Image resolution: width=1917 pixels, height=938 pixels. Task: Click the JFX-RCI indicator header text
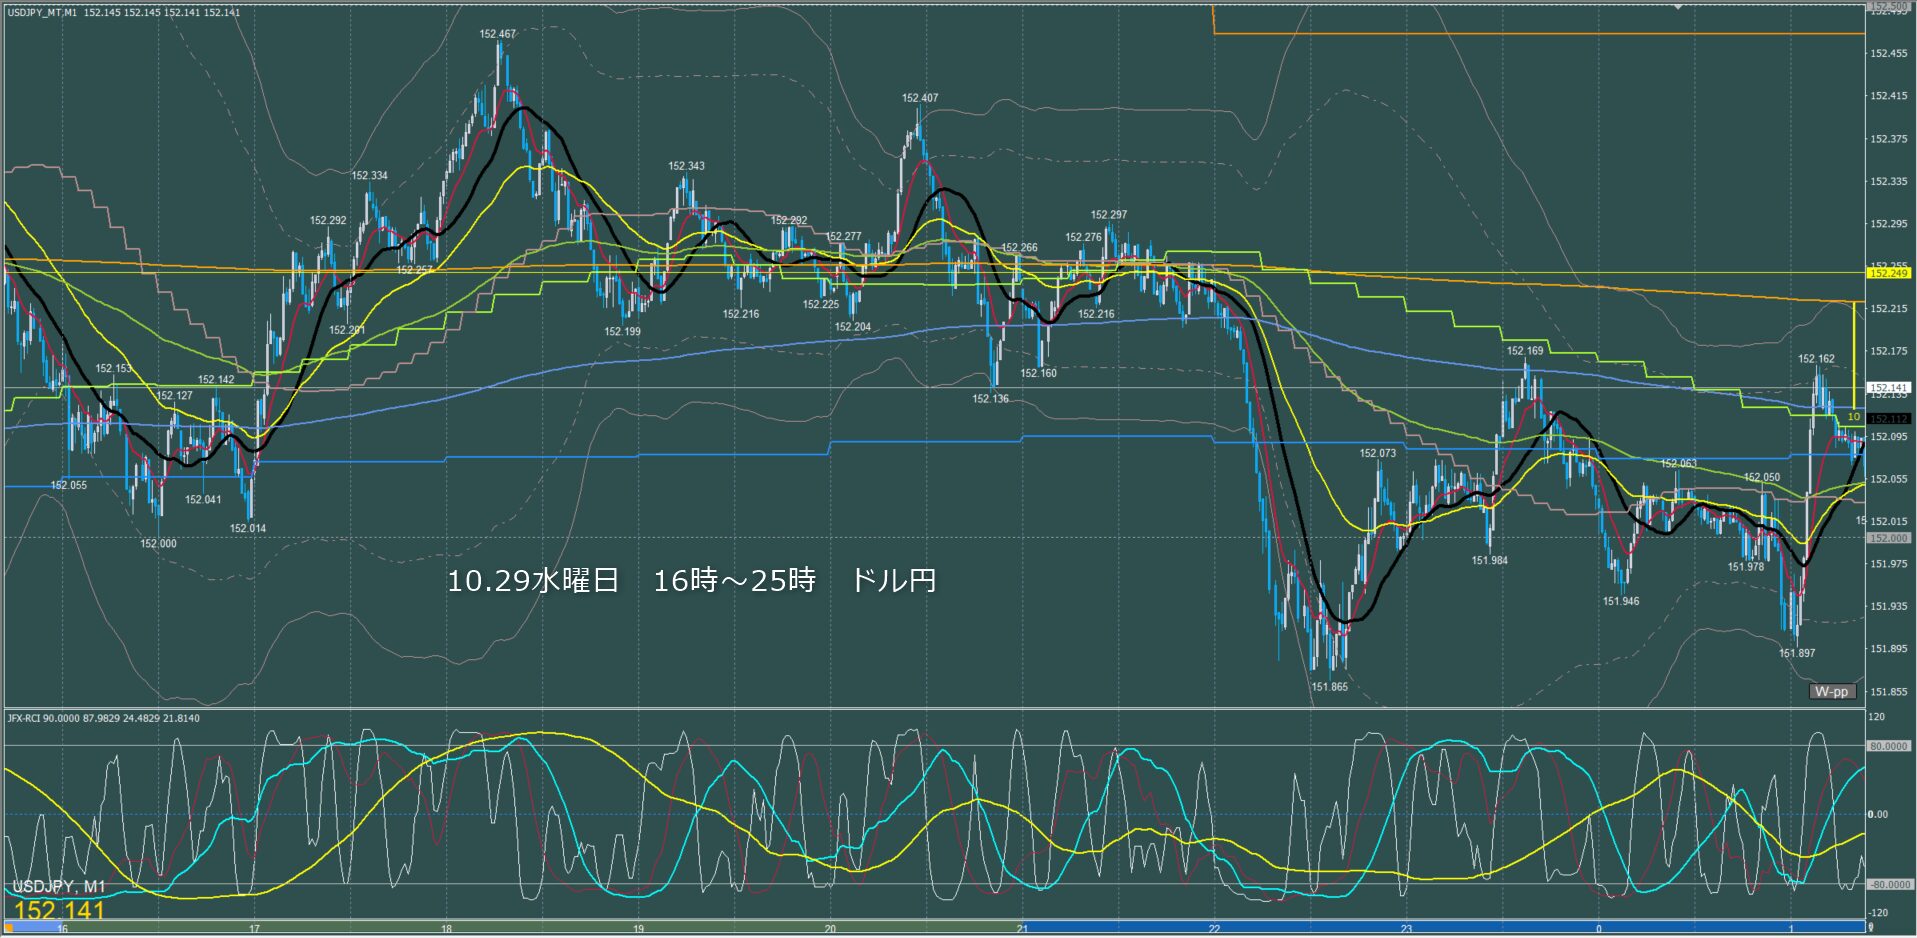(104, 718)
